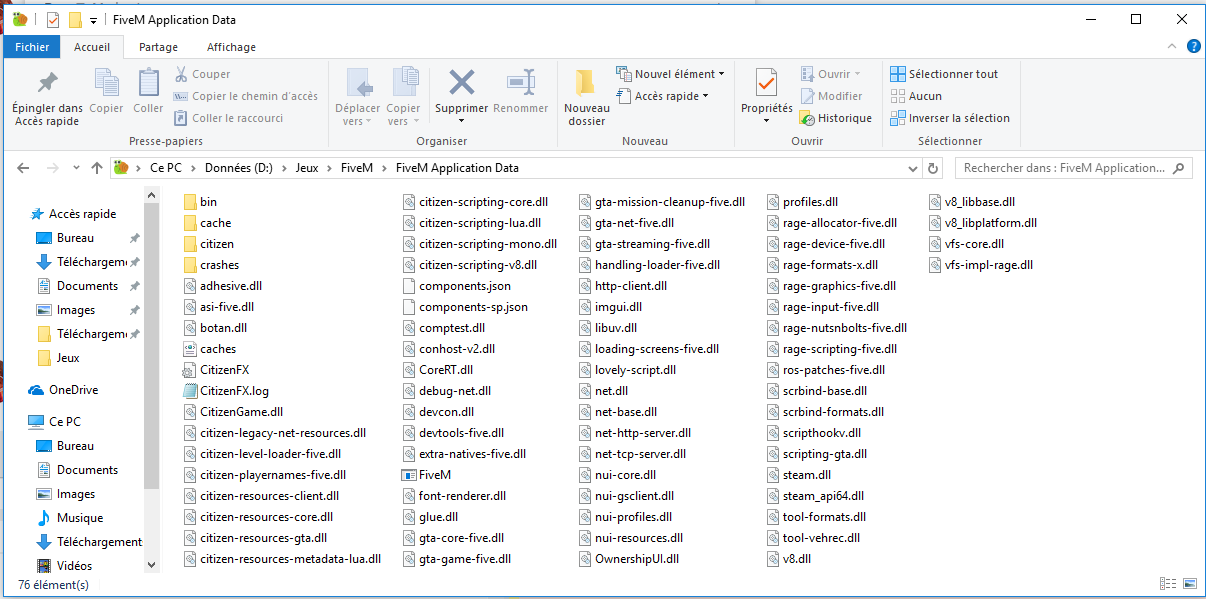Click the title bar properties checkmark icon
This screenshot has width=1206, height=599.
click(53, 20)
